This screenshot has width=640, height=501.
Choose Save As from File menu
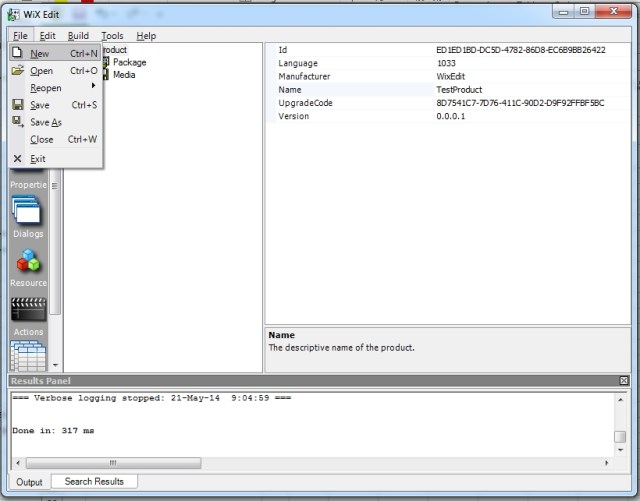45,122
